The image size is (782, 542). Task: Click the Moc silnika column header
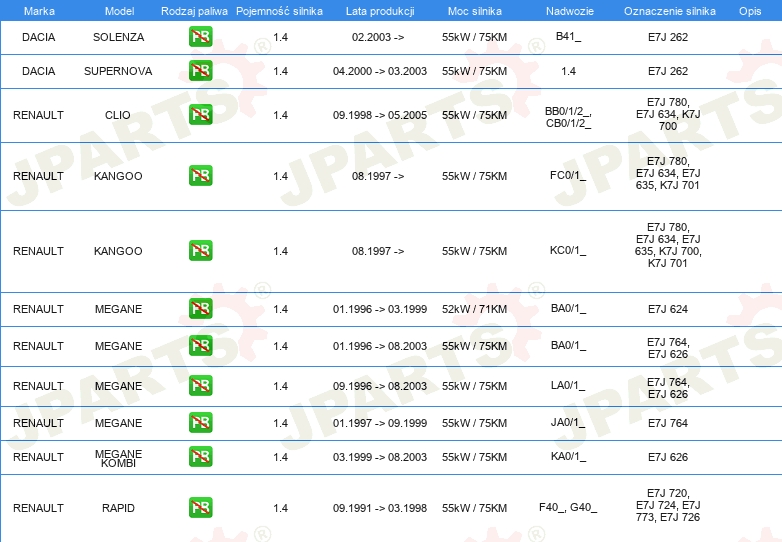[x=474, y=10]
